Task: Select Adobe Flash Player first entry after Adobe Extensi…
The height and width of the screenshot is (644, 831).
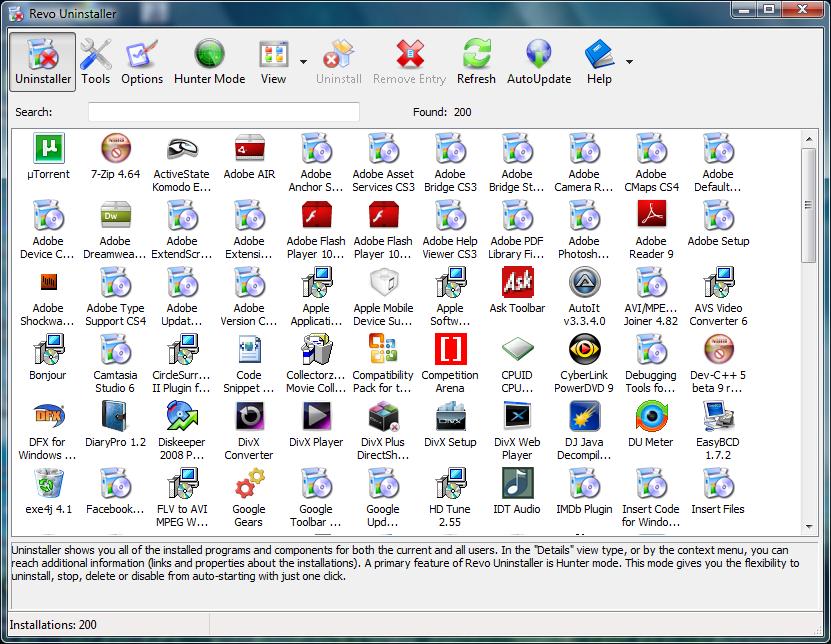Action: tap(316, 230)
